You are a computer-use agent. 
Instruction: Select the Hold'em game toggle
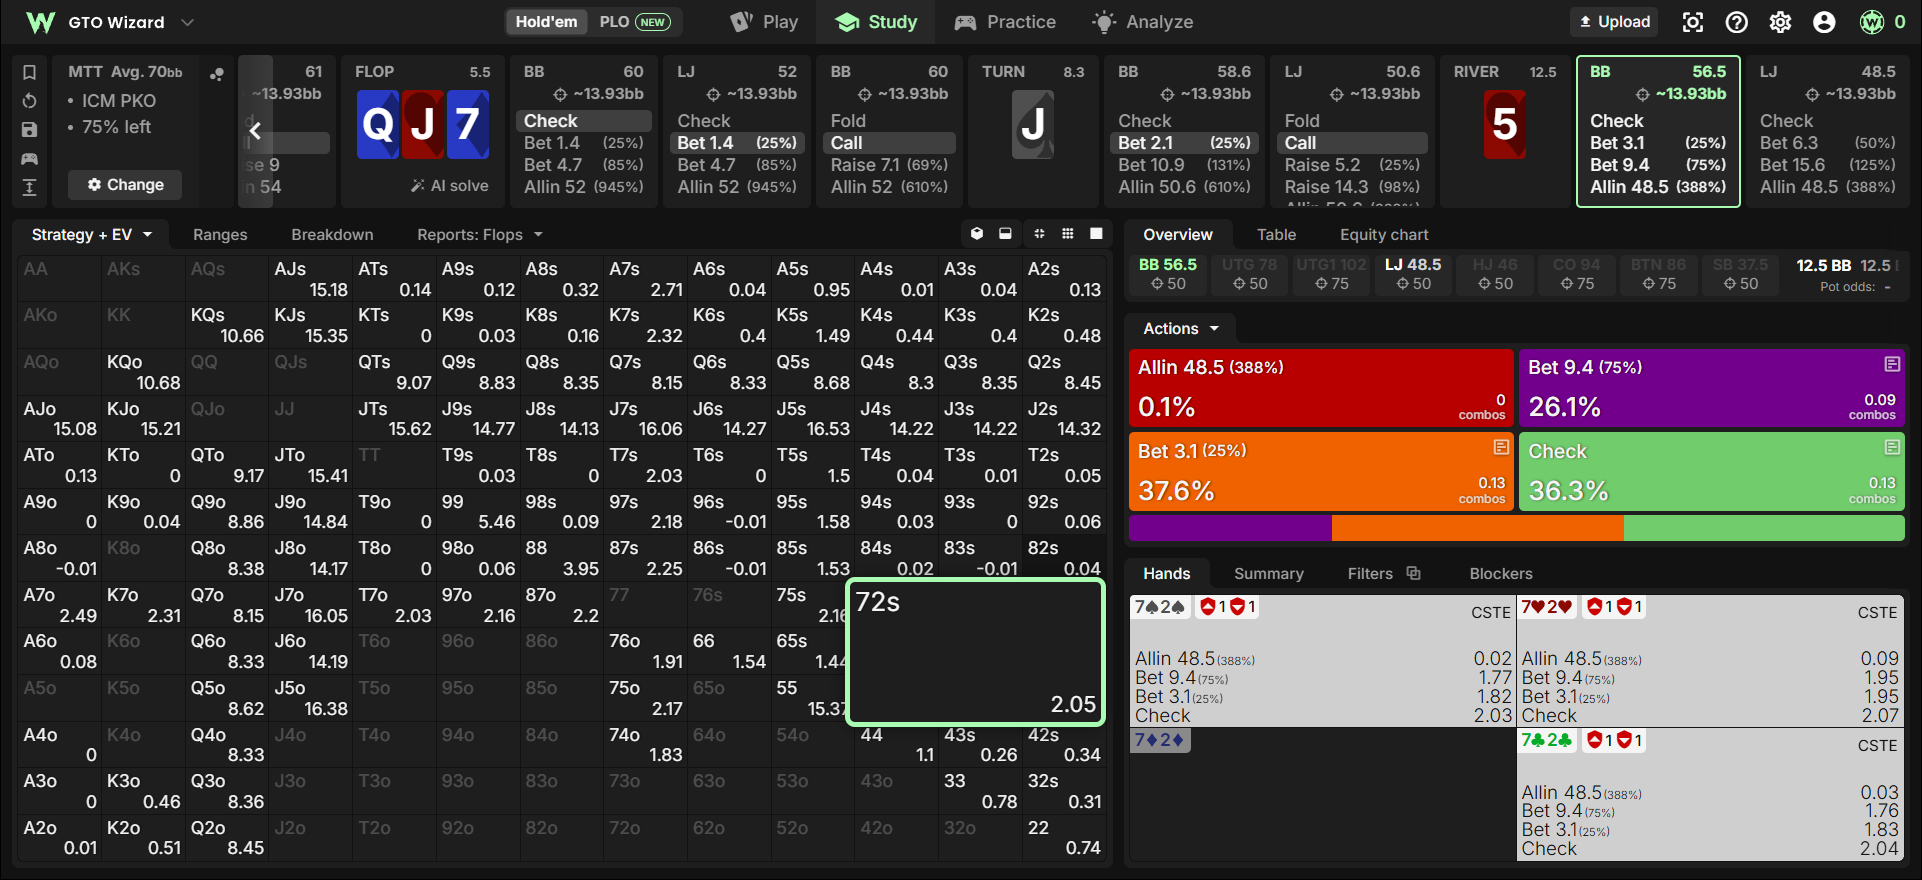coord(546,22)
